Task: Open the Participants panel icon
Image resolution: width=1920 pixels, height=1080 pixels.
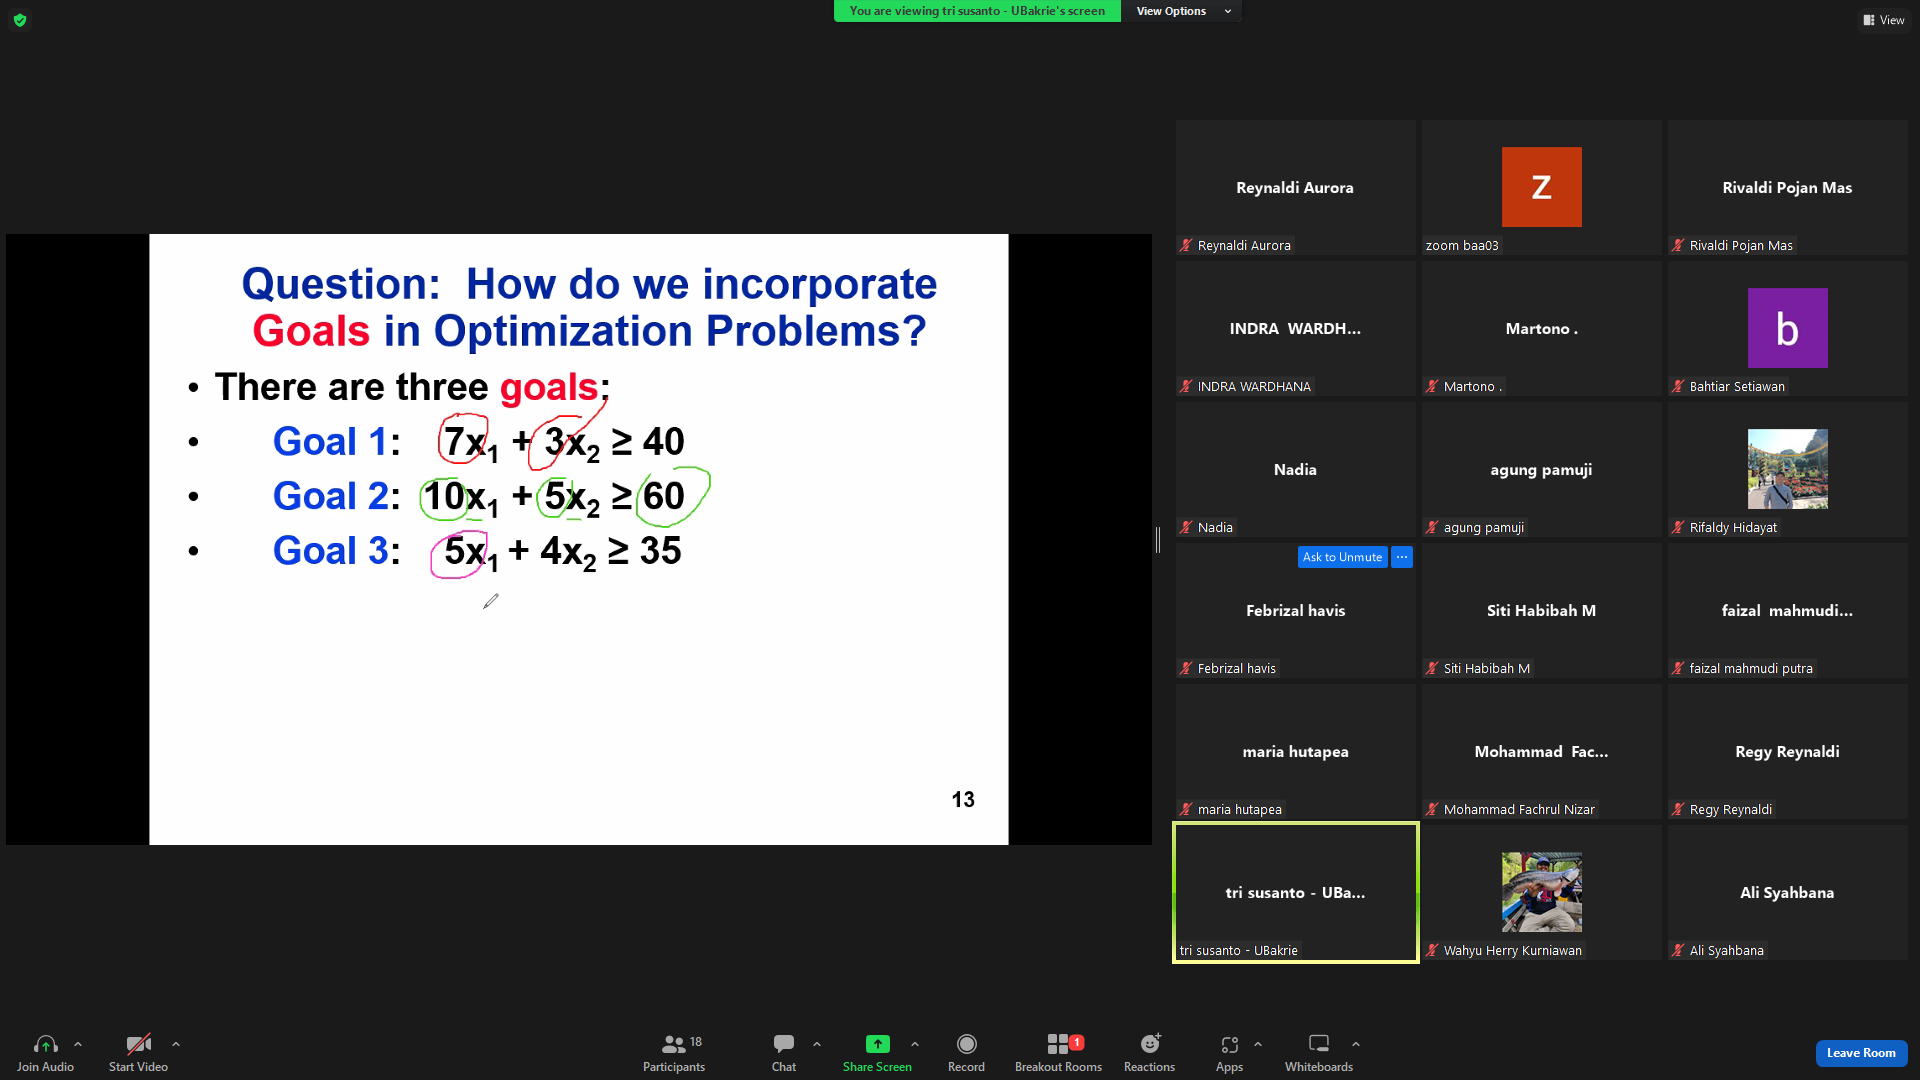Action: 674,1044
